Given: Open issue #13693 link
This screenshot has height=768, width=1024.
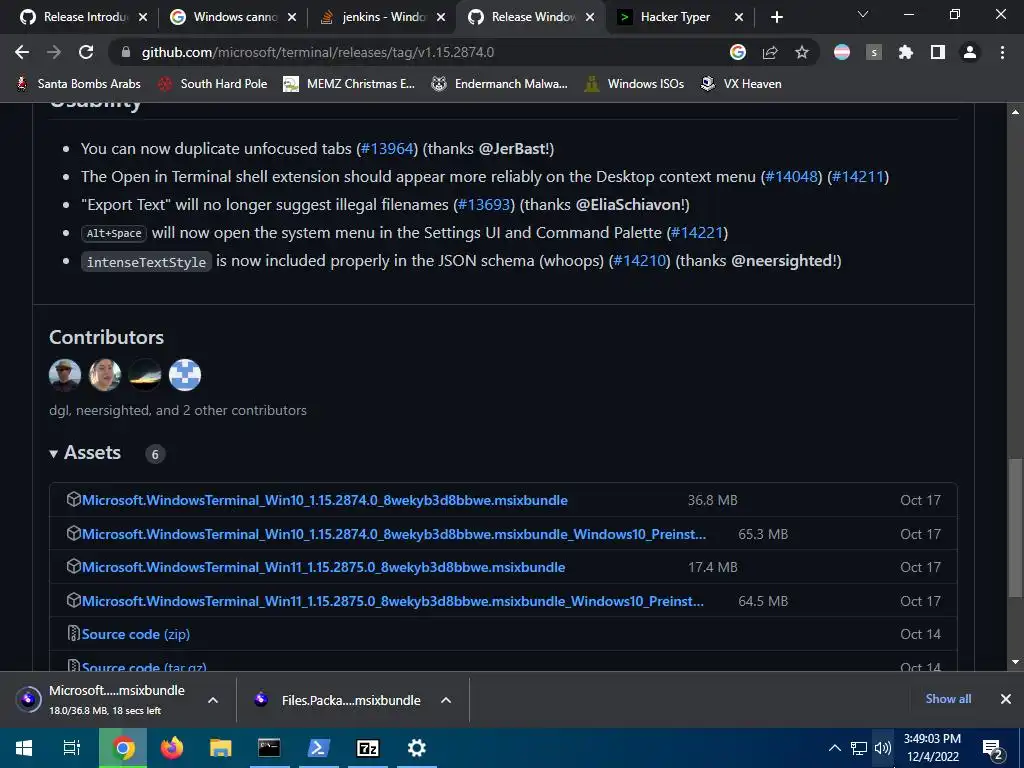Looking at the screenshot, I should tap(484, 205).
